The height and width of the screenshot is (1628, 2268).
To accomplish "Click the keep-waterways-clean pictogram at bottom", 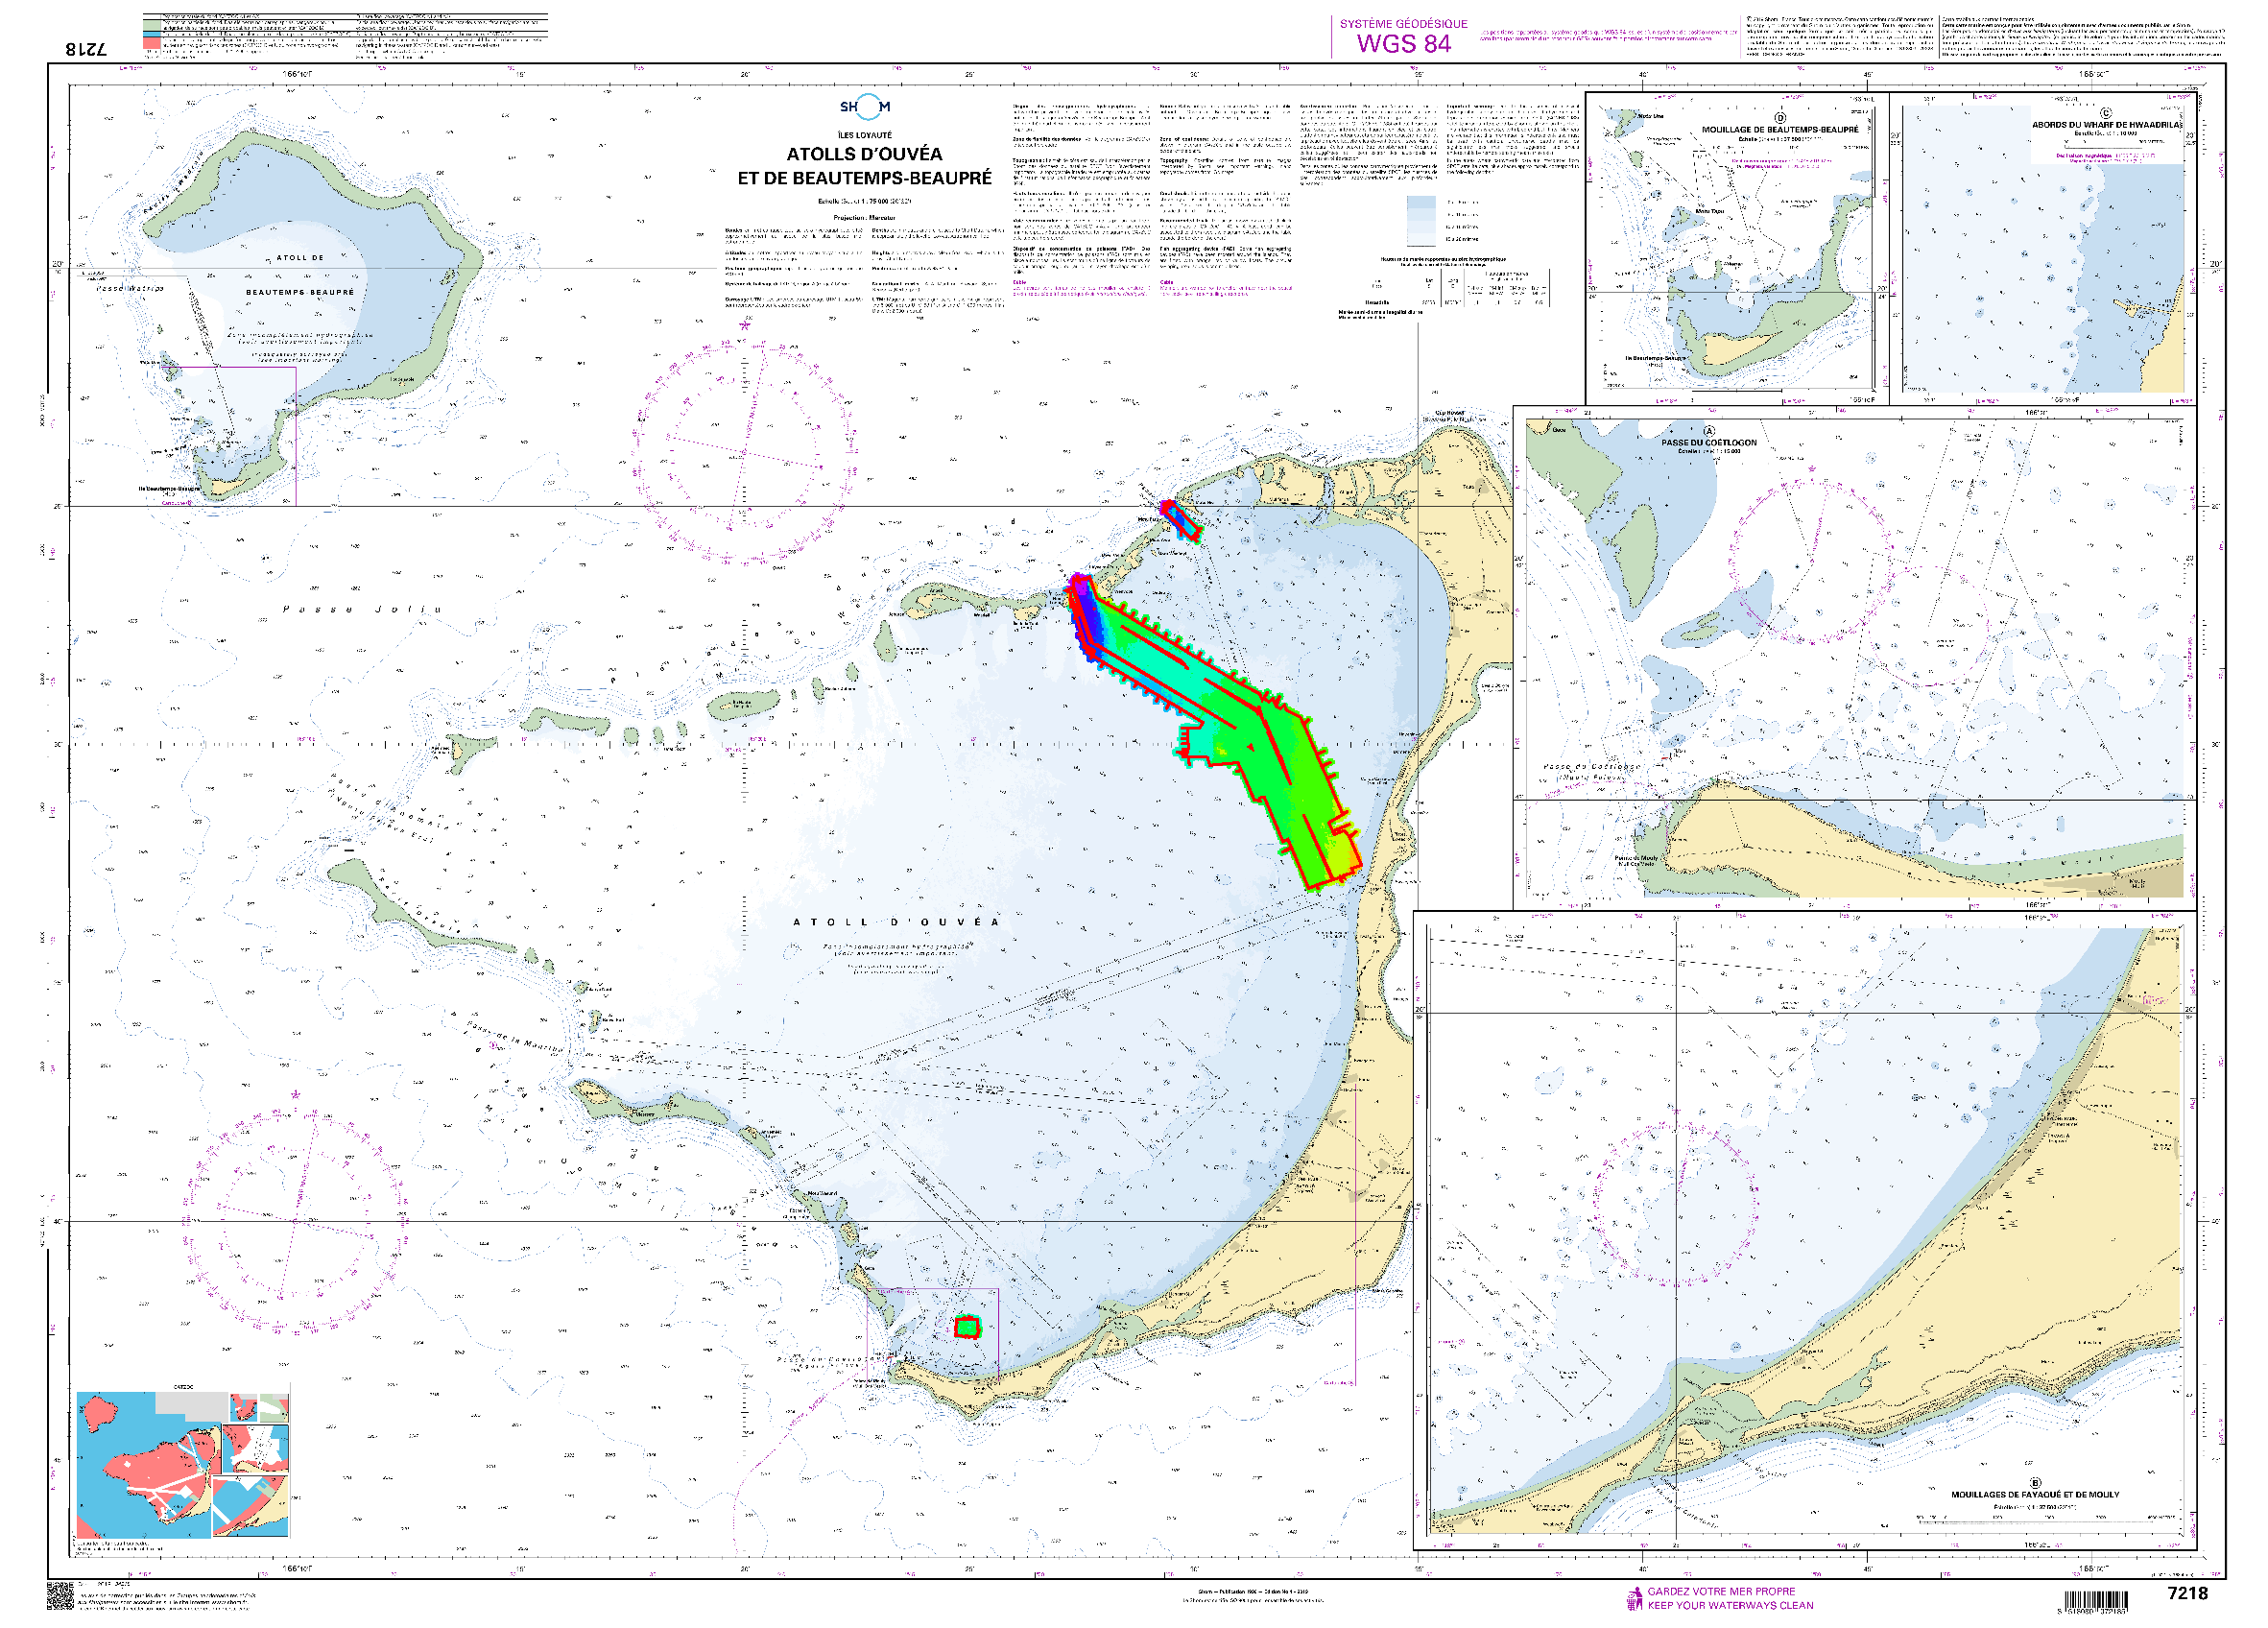I will click(1635, 1598).
